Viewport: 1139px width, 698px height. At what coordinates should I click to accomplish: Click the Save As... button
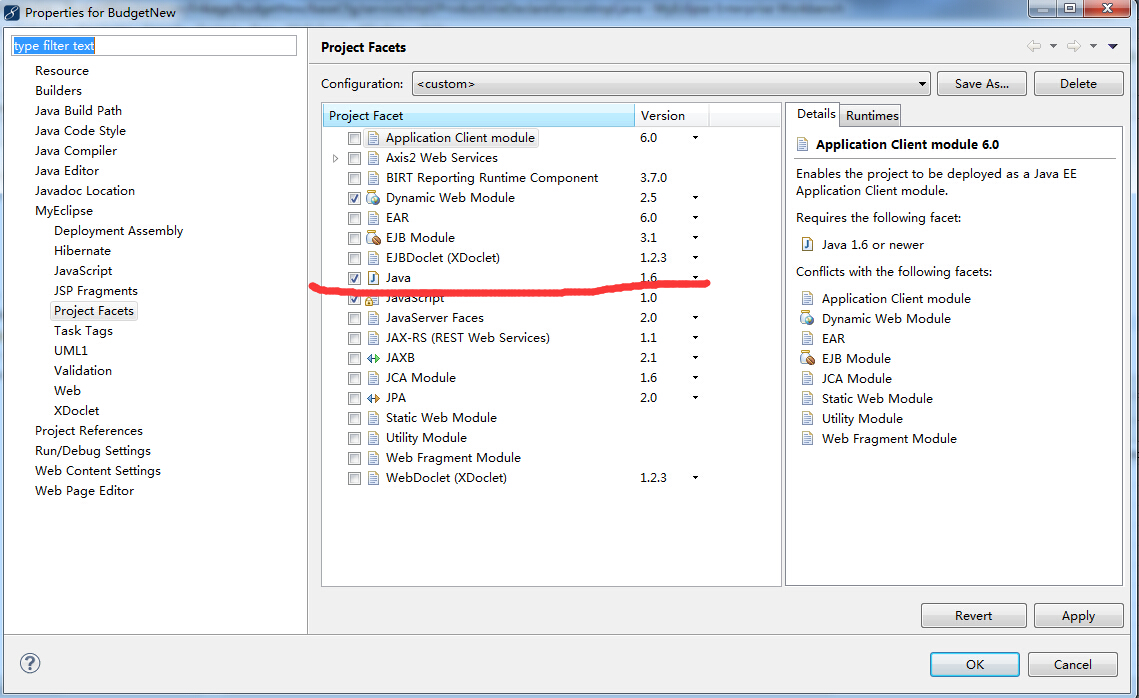coord(981,84)
